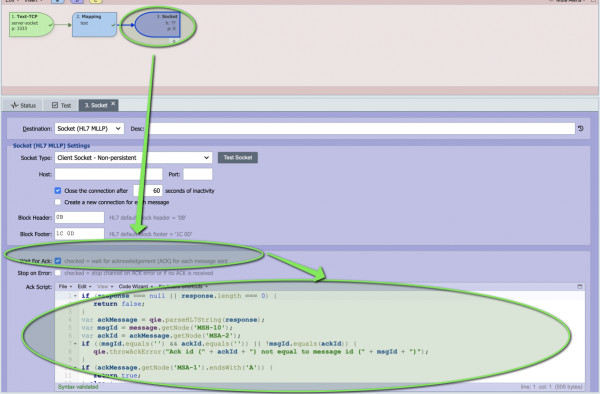Switch to the Test tab
The image size is (600, 394).
pyautogui.click(x=62, y=105)
